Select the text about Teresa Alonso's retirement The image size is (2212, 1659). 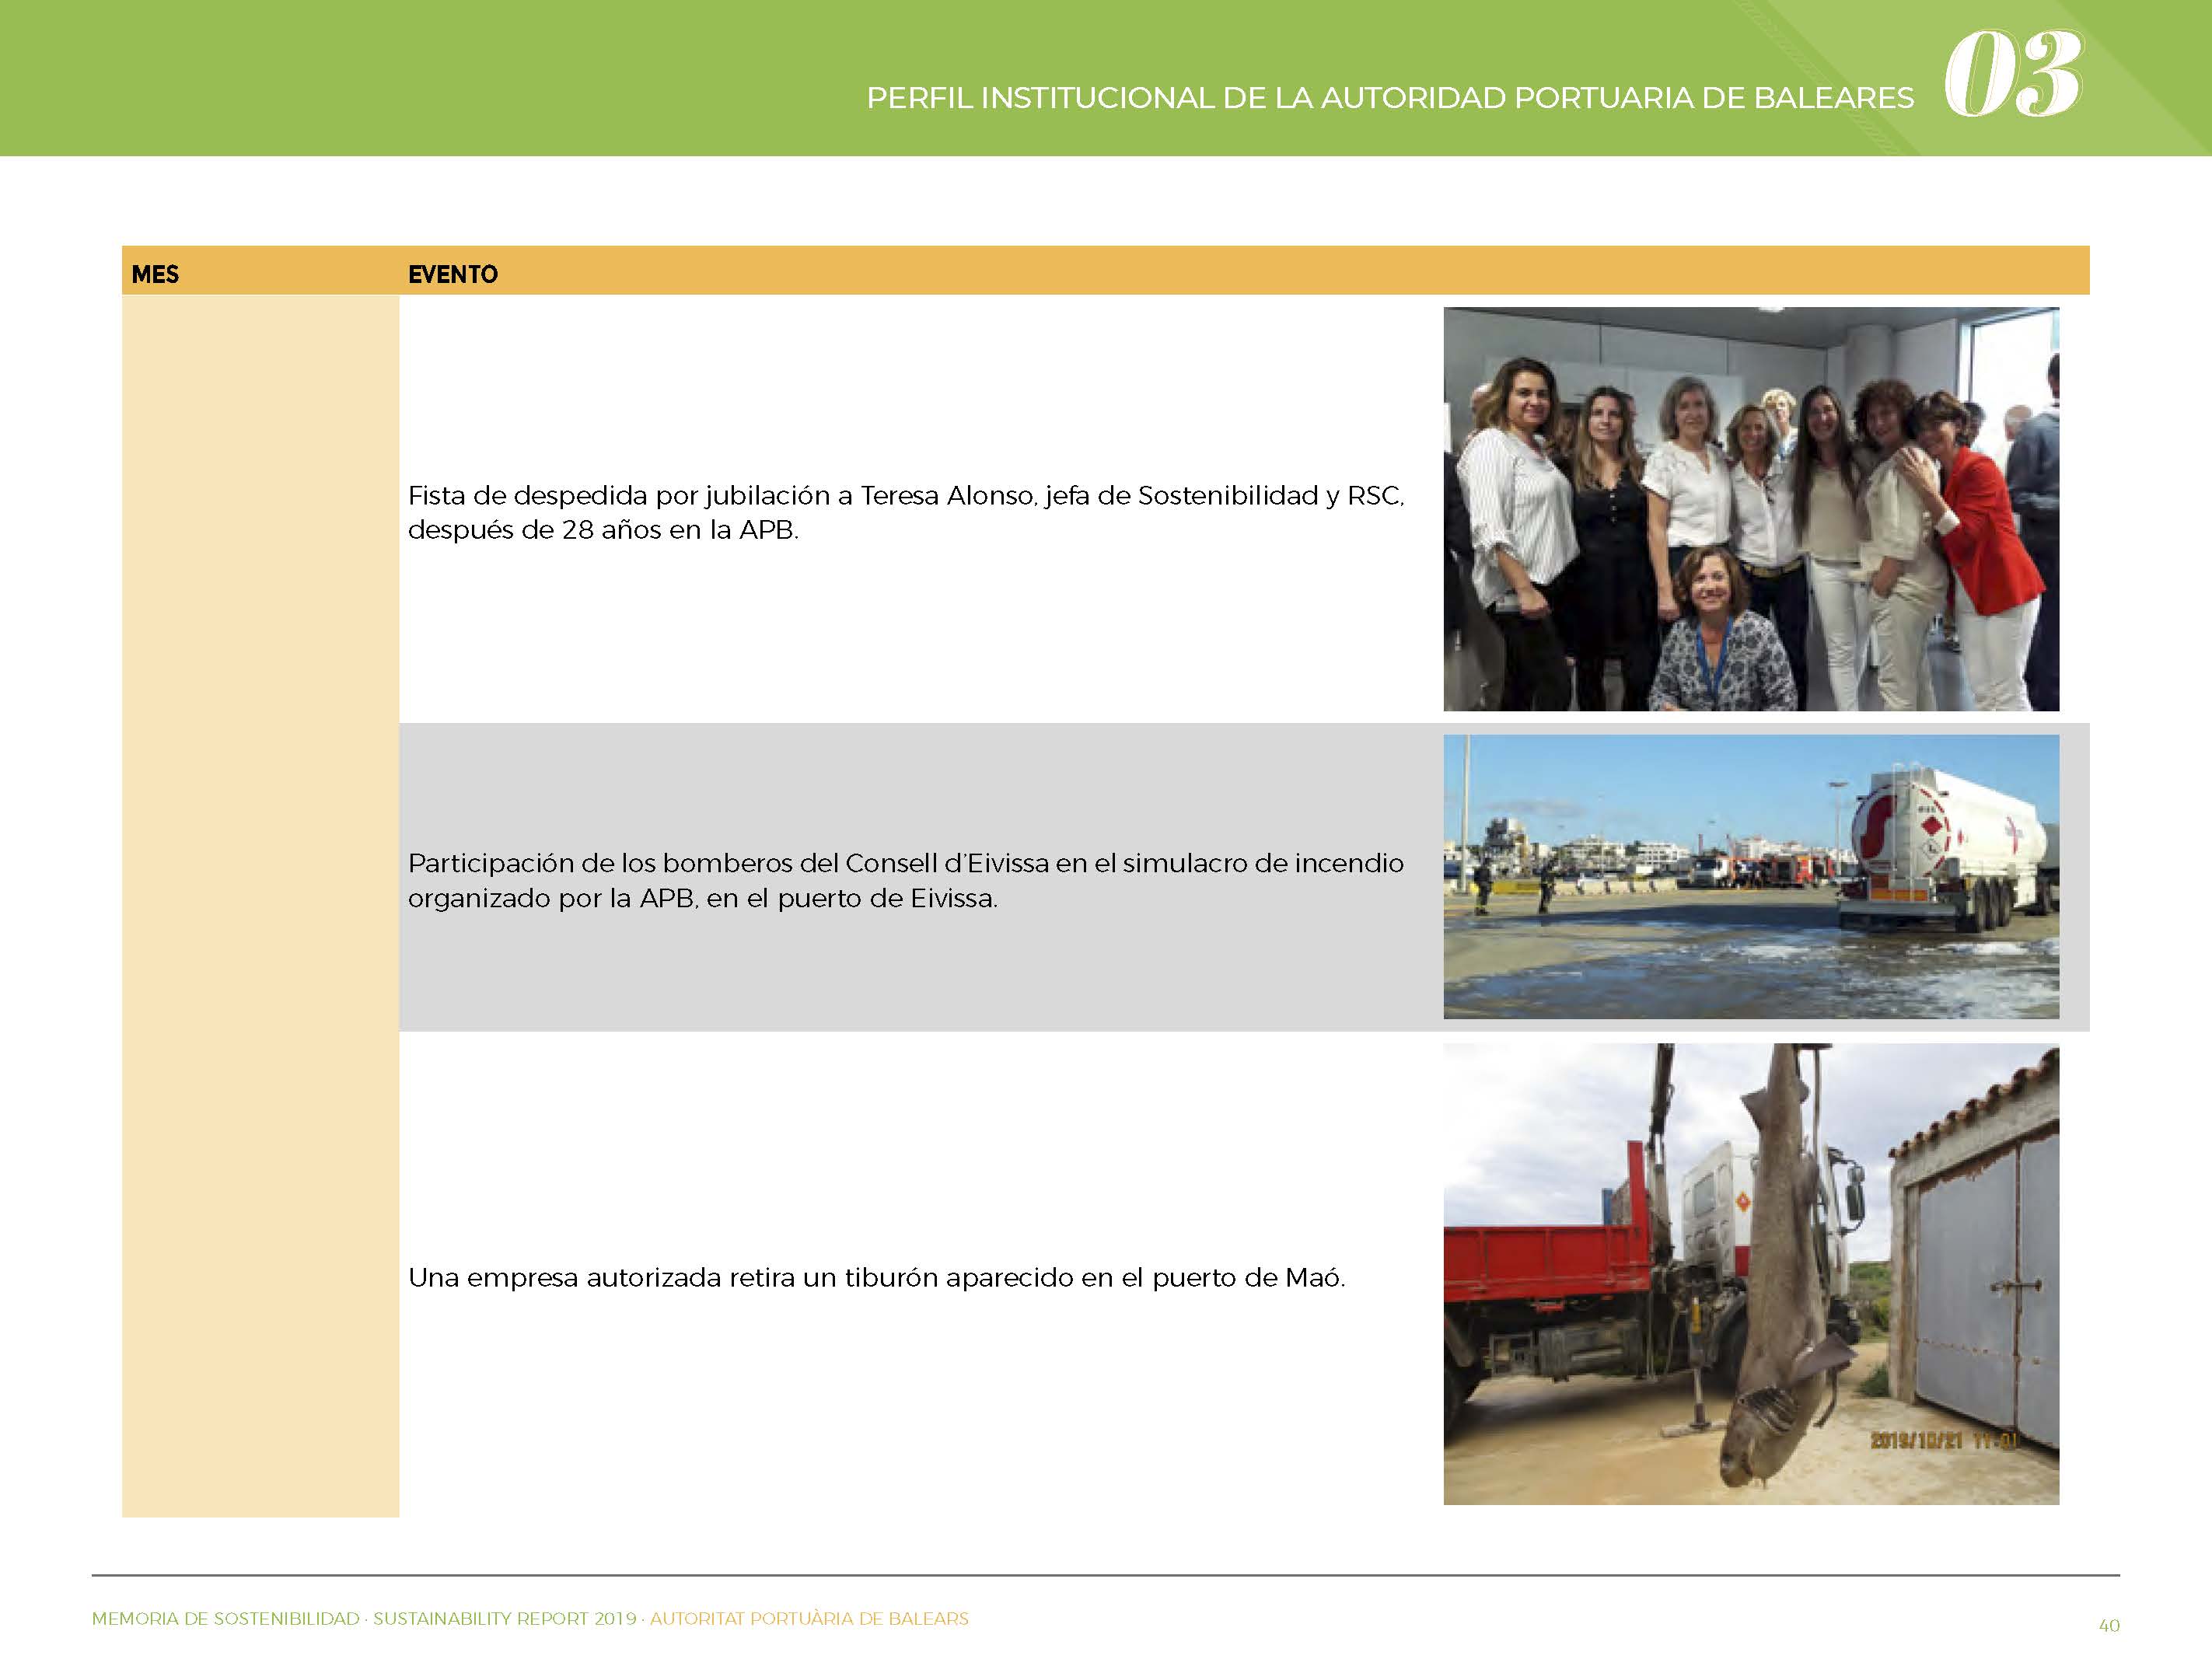(x=906, y=512)
